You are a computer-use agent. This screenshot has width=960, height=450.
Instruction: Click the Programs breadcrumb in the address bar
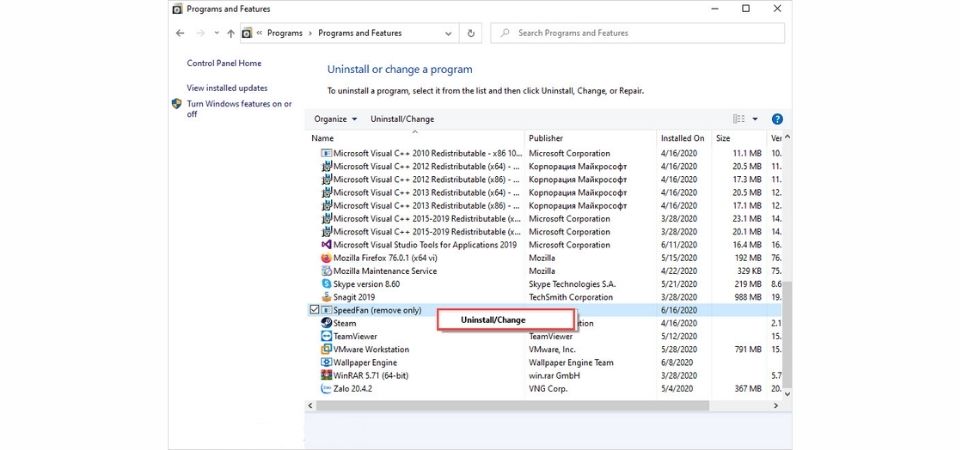pyautogui.click(x=285, y=33)
